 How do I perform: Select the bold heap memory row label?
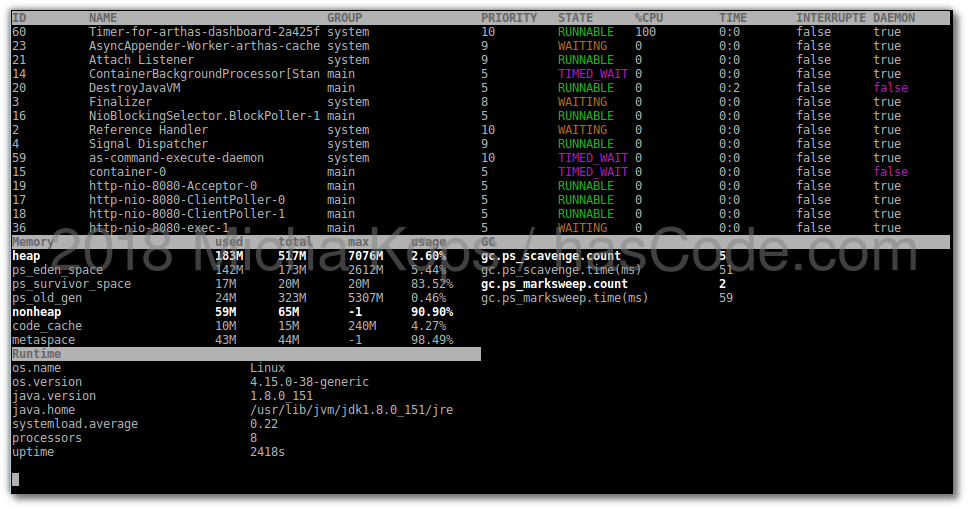[x=26, y=256]
